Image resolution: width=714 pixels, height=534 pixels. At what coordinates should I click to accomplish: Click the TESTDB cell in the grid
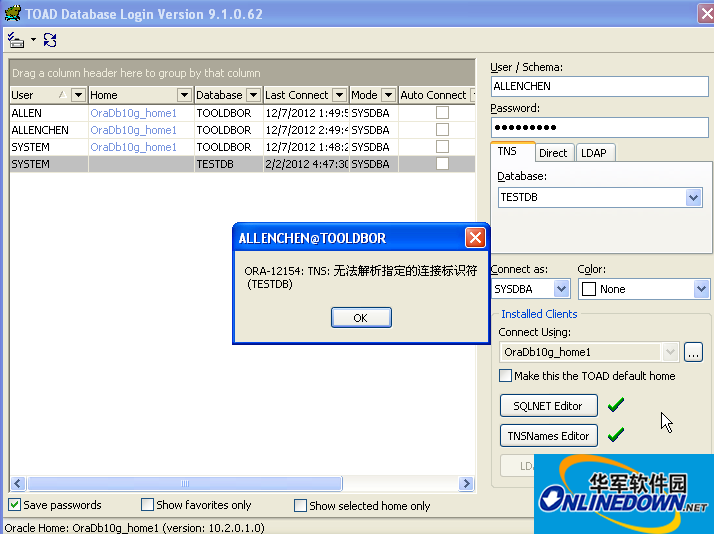coord(229,163)
